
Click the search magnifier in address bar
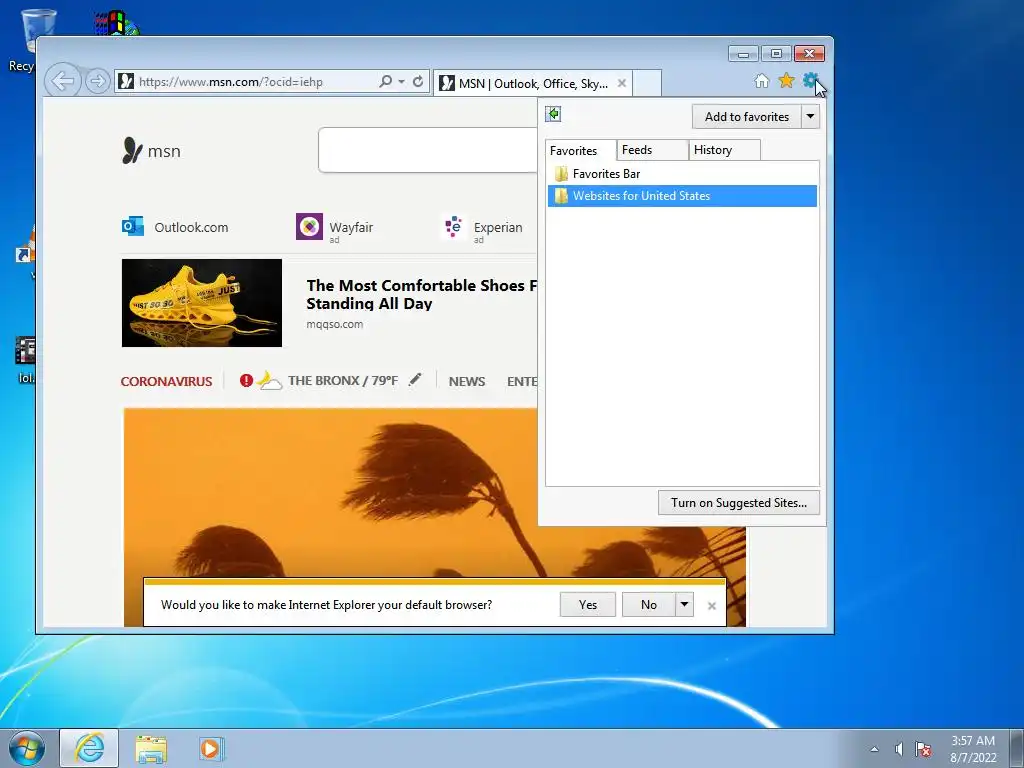386,82
